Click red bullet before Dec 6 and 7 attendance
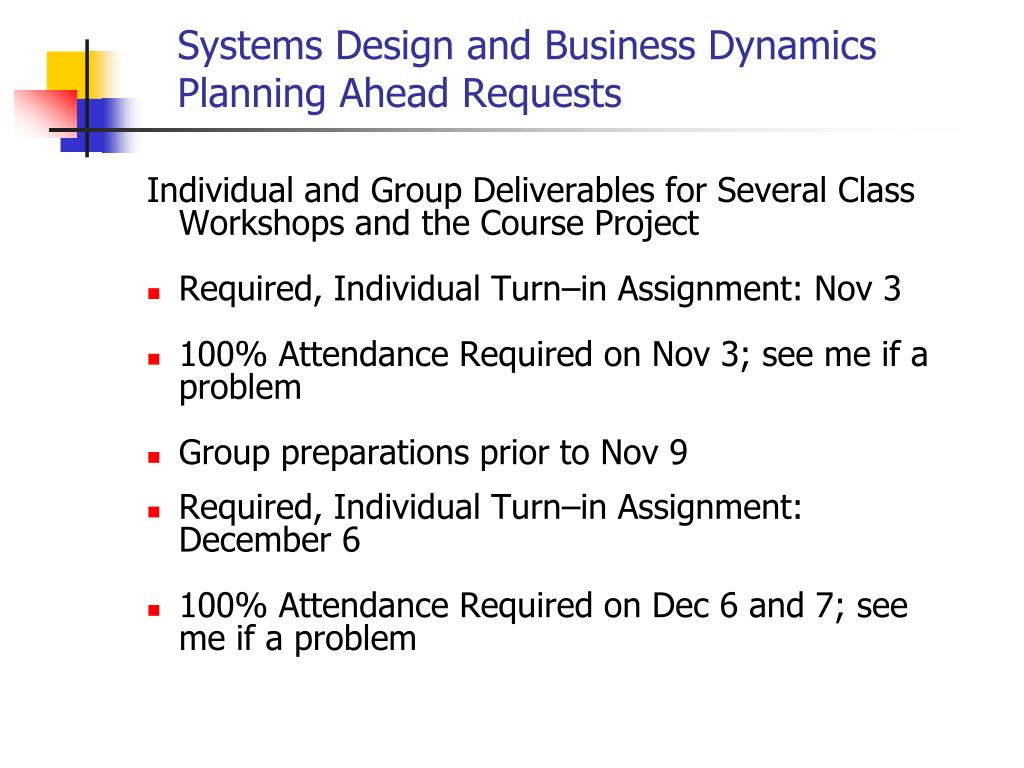Image resolution: width=1024 pixels, height=768 pixels. (x=154, y=611)
